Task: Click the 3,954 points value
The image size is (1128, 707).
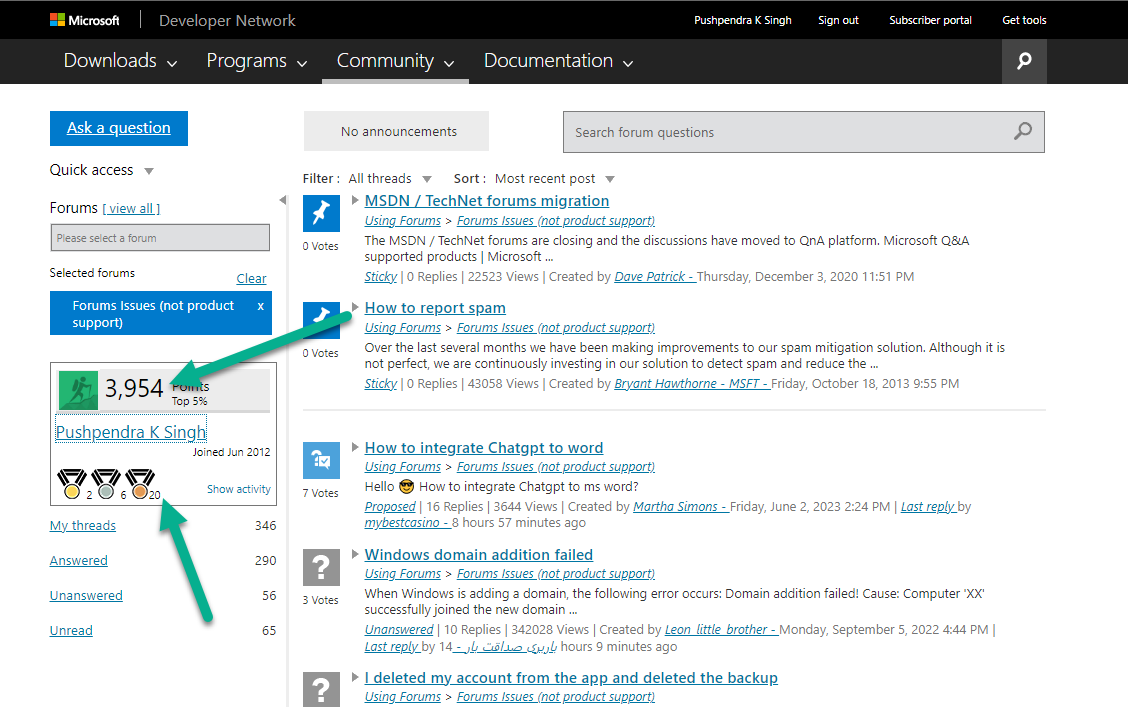Action: coord(135,388)
